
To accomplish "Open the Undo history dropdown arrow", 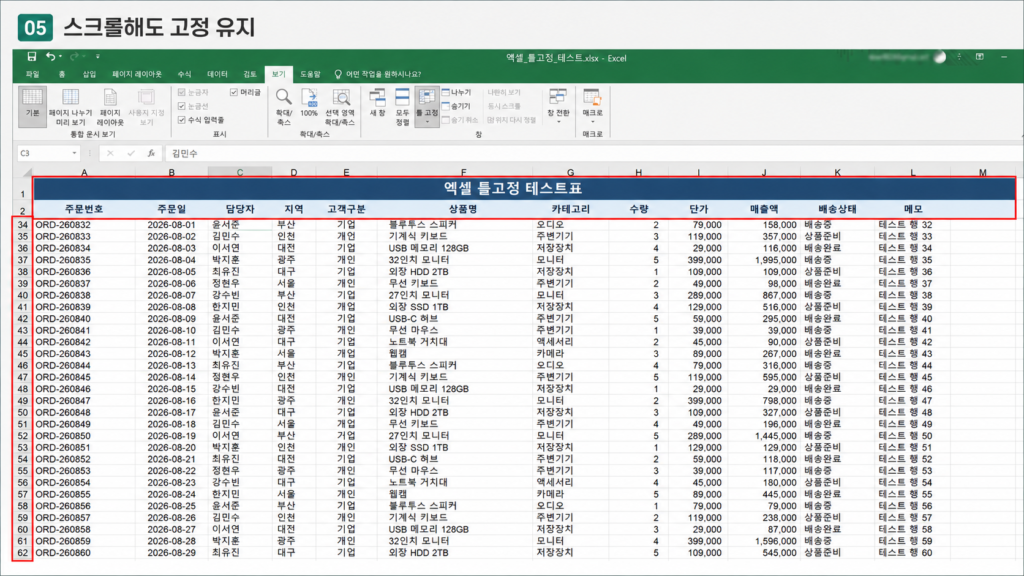I will (60, 57).
